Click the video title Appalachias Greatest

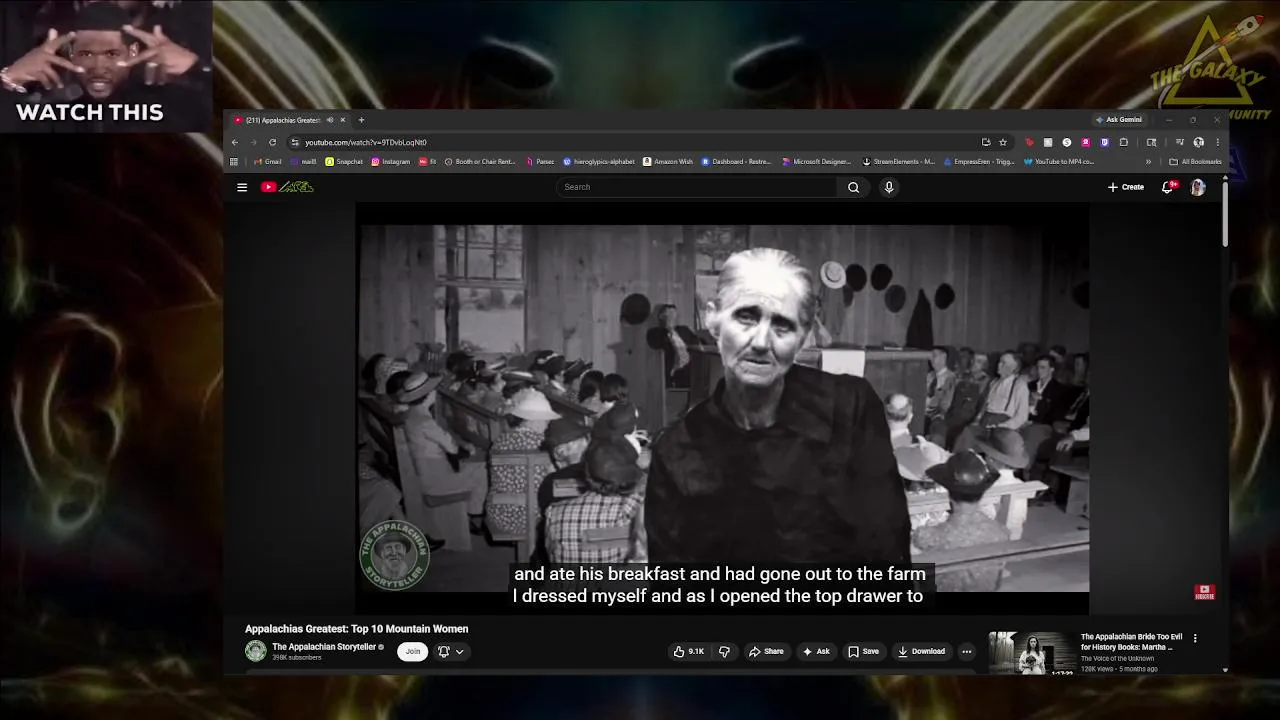357,629
